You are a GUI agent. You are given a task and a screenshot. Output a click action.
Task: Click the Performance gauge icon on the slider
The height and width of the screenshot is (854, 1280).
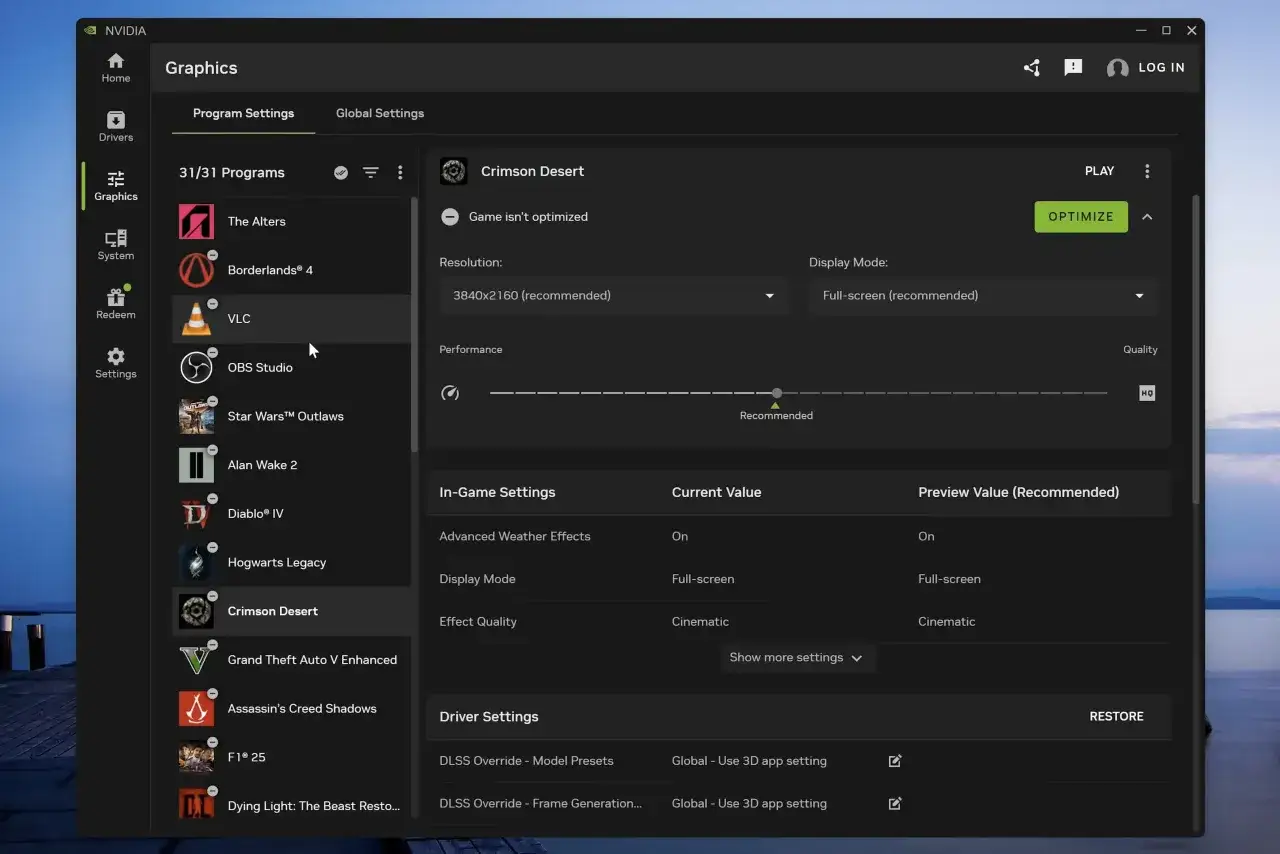[450, 393]
